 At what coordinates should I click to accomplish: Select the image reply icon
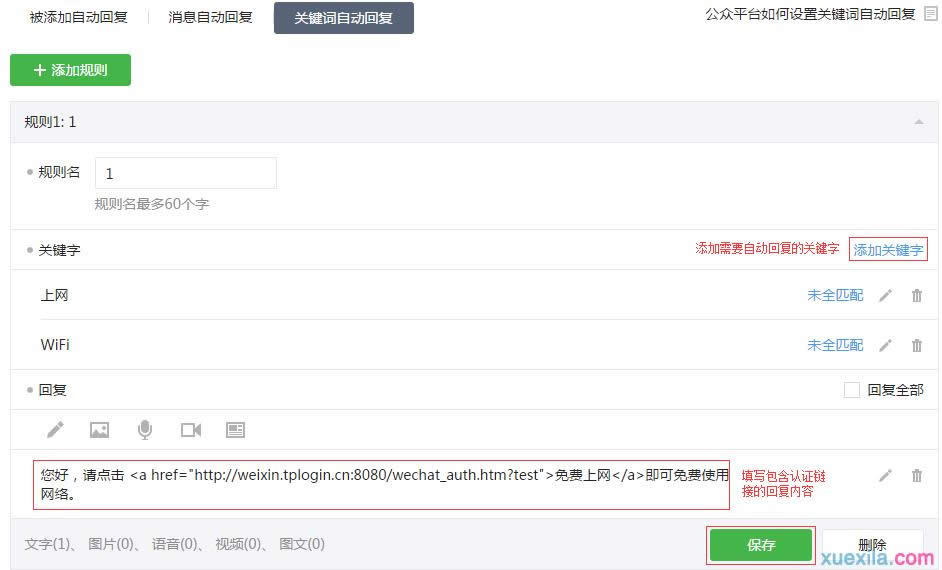[99, 430]
